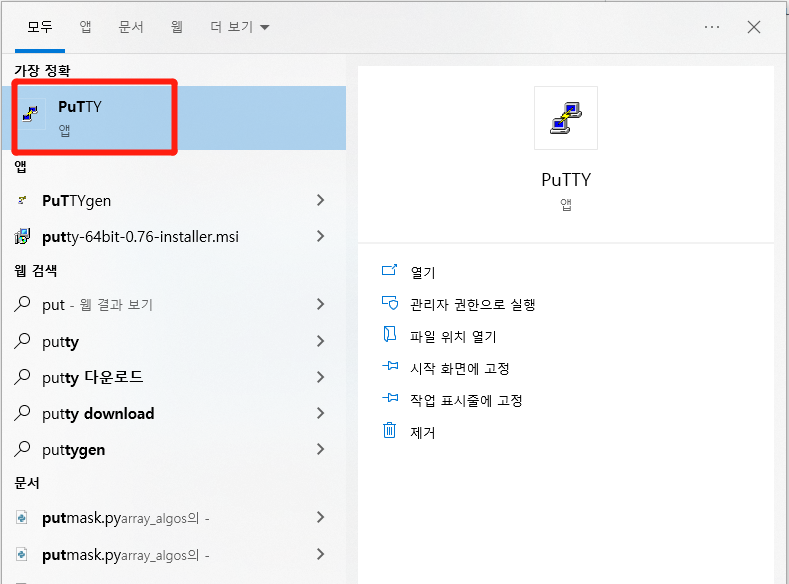Image resolution: width=789 pixels, height=584 pixels.
Task: Open the PuTTY best match result
Action: click(x=174, y=118)
